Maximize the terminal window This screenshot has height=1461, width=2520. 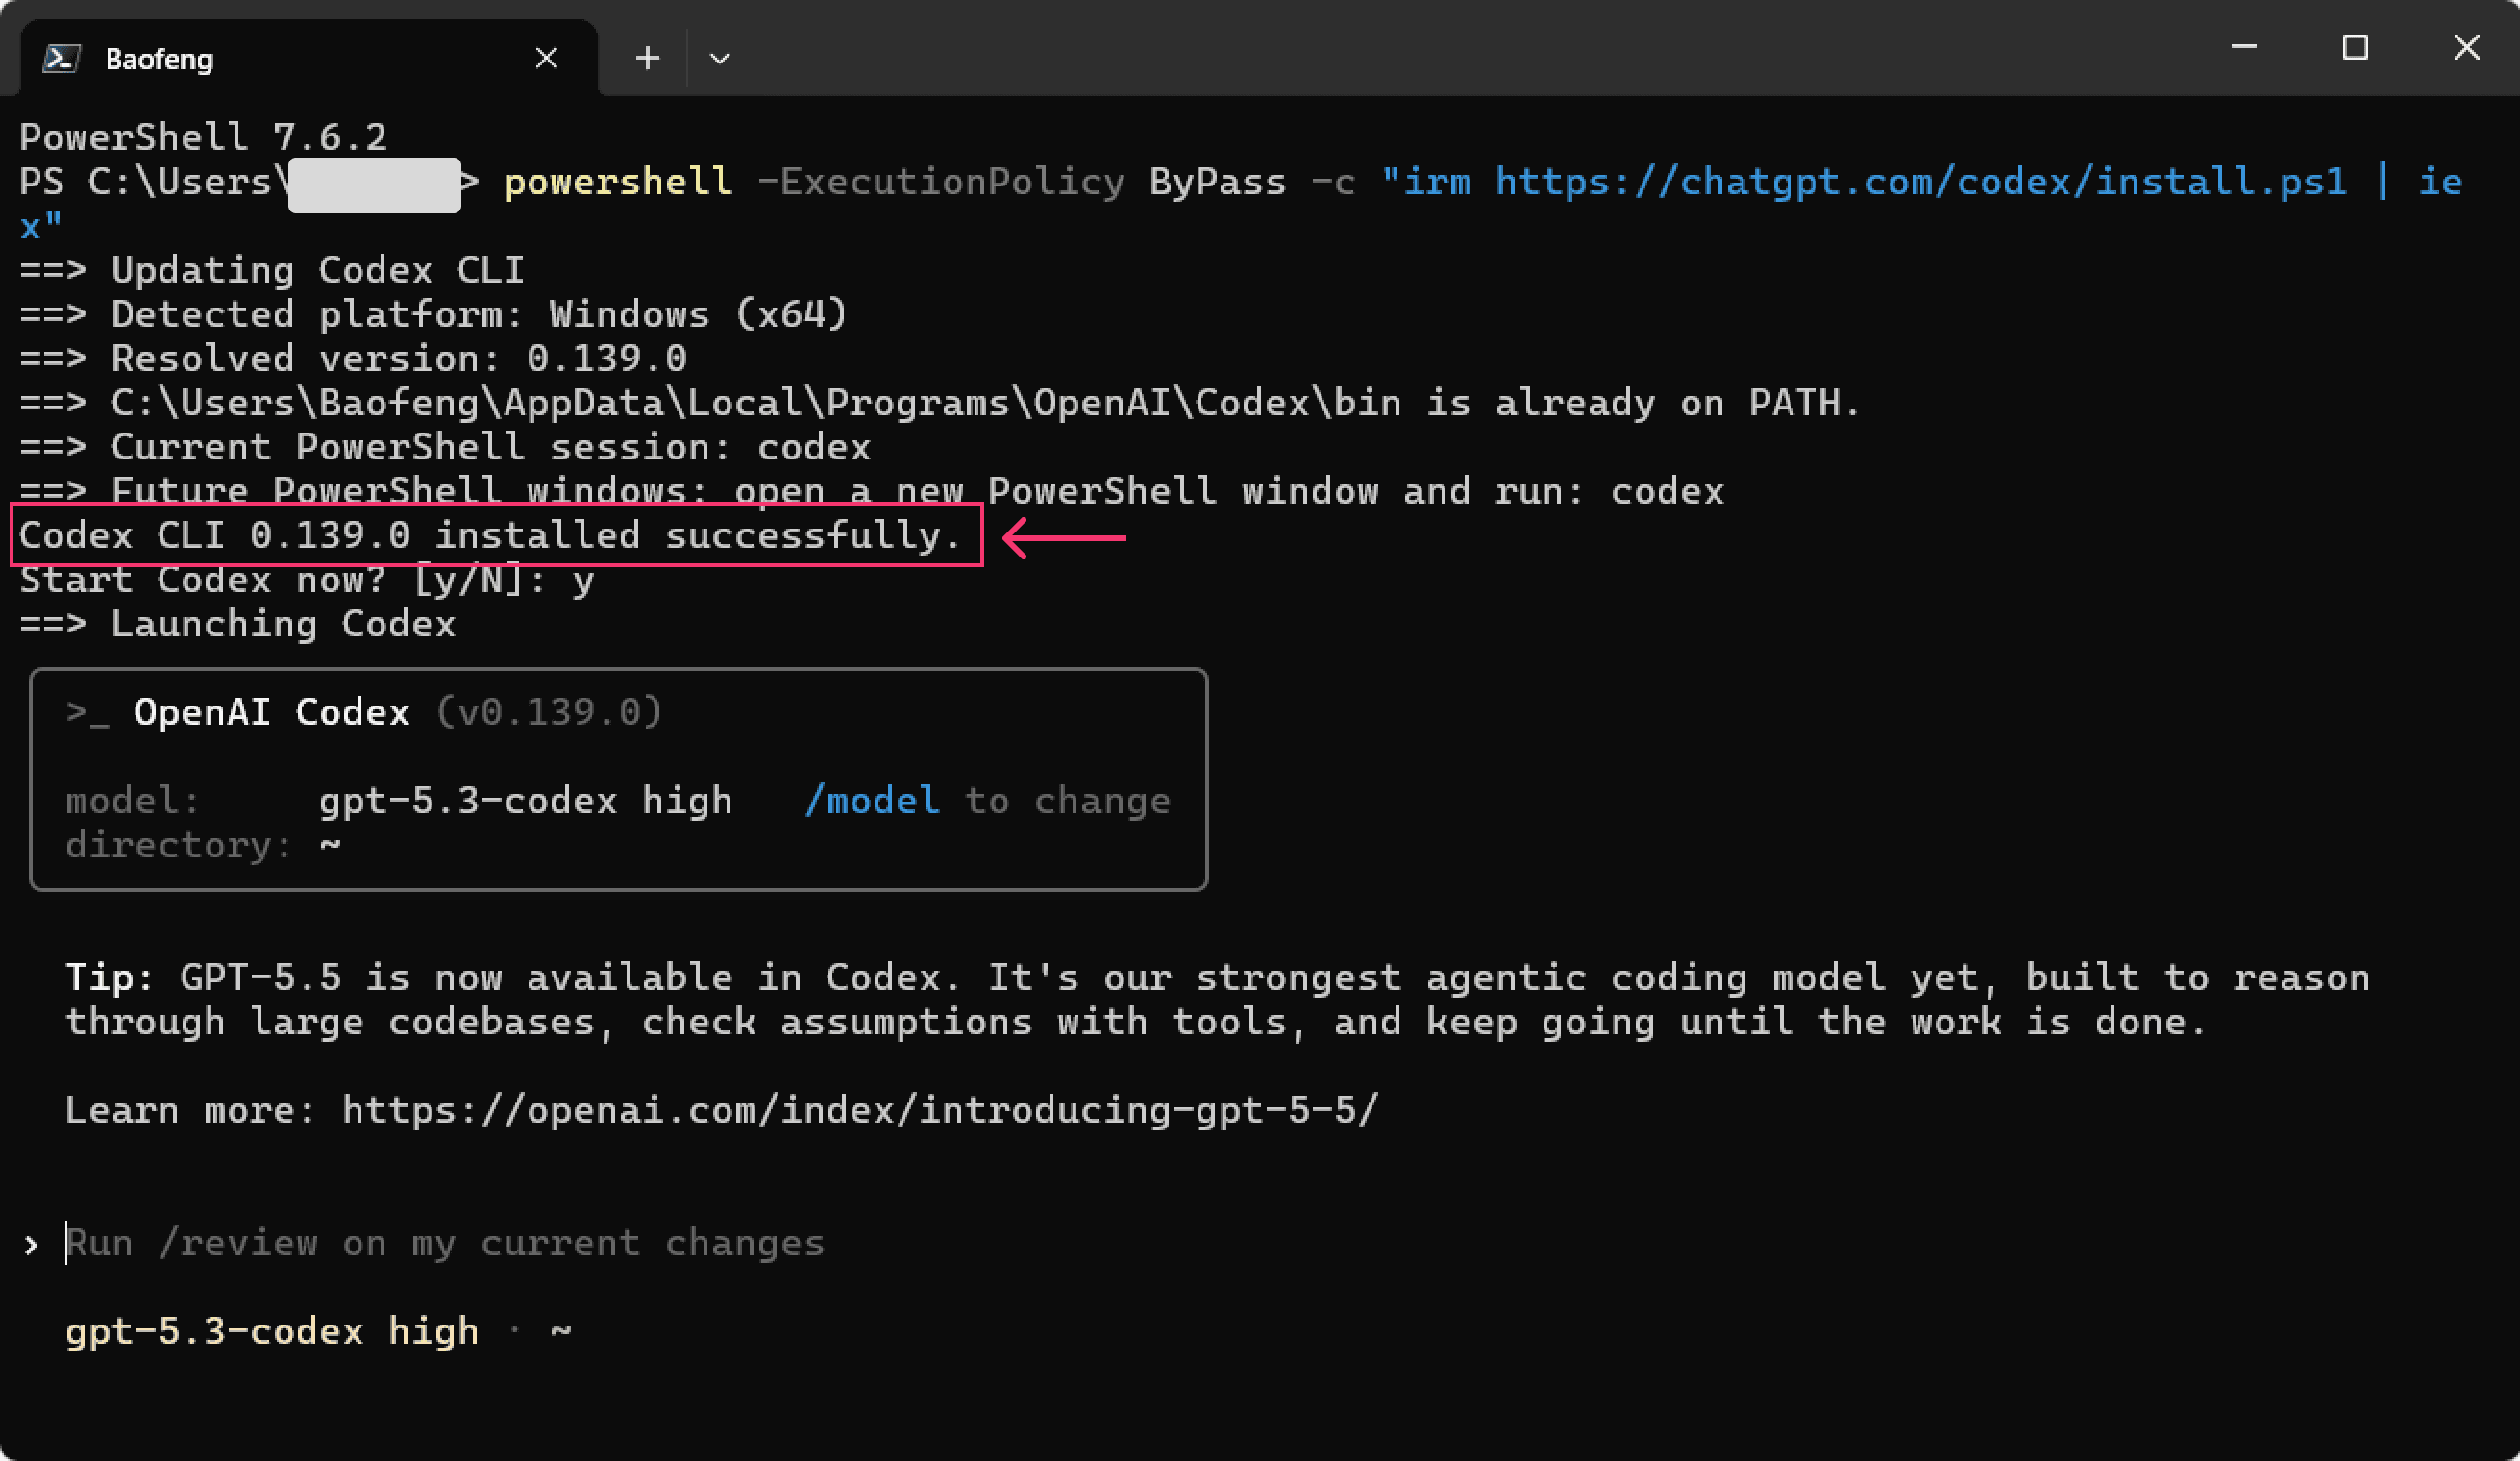tap(2355, 47)
